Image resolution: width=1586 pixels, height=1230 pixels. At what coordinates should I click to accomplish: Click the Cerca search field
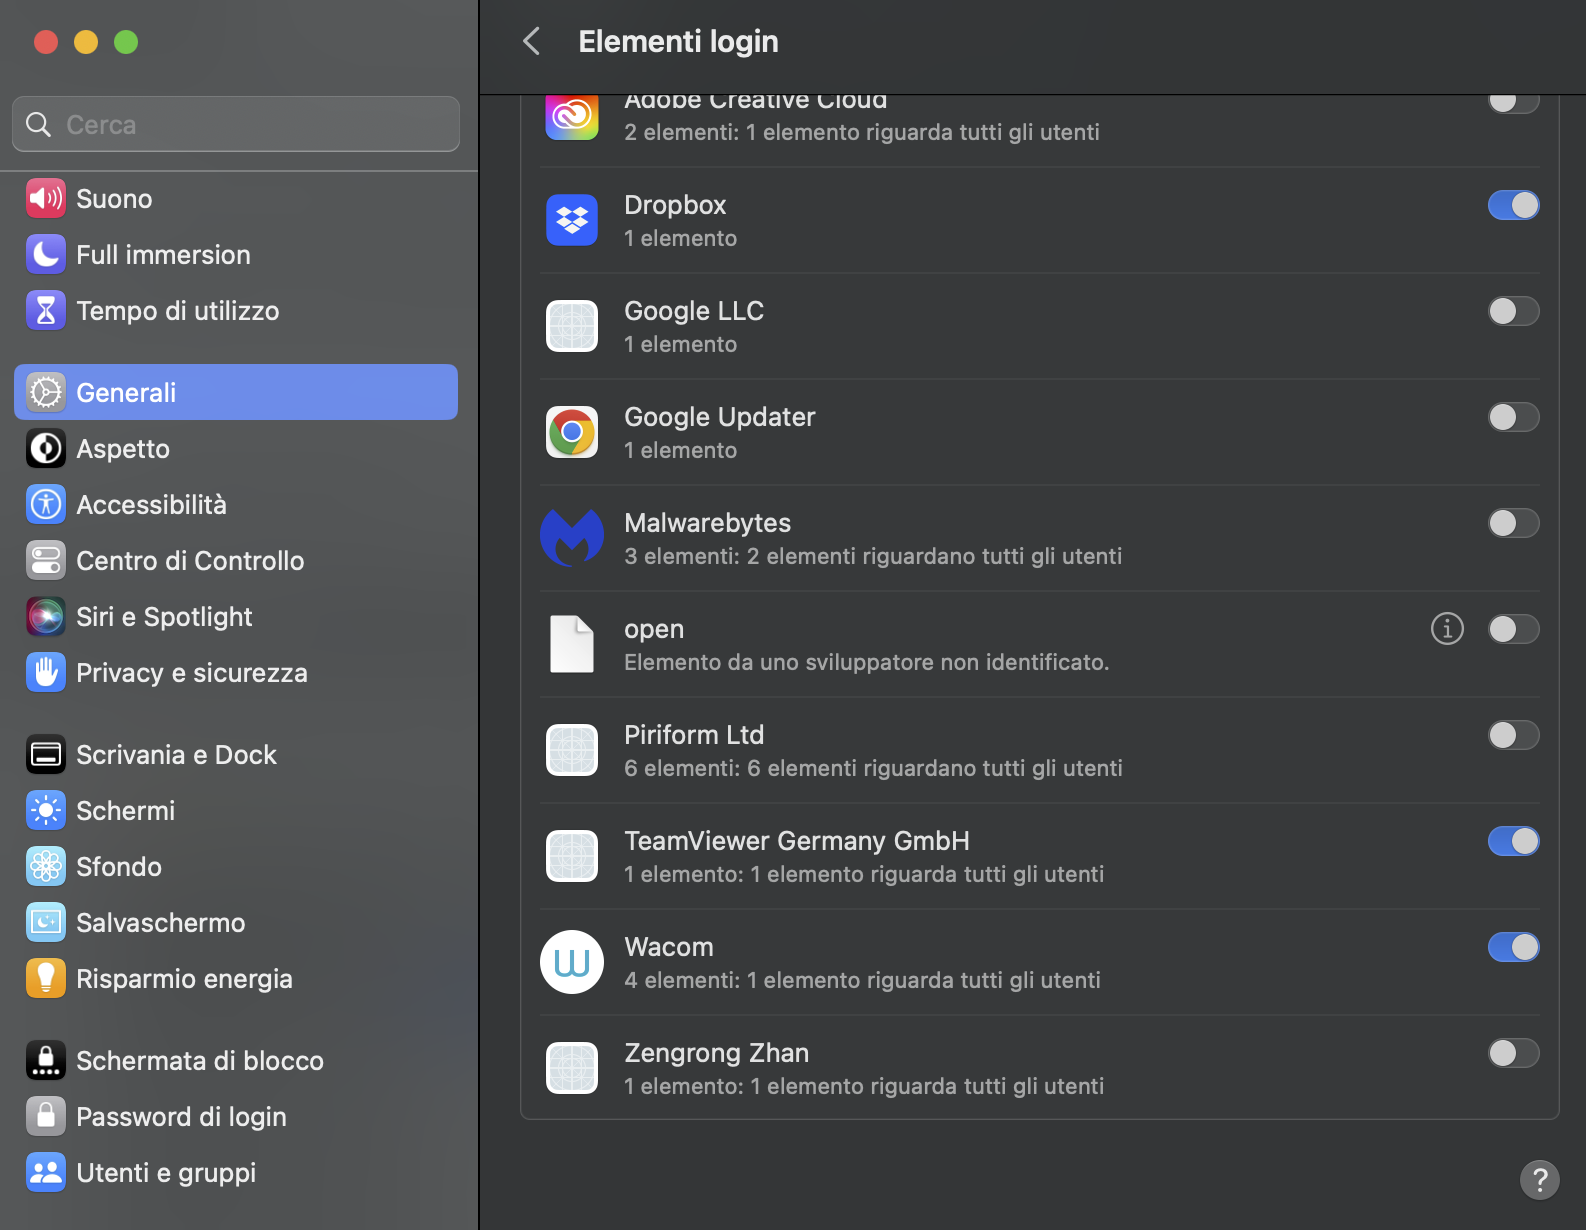click(236, 124)
